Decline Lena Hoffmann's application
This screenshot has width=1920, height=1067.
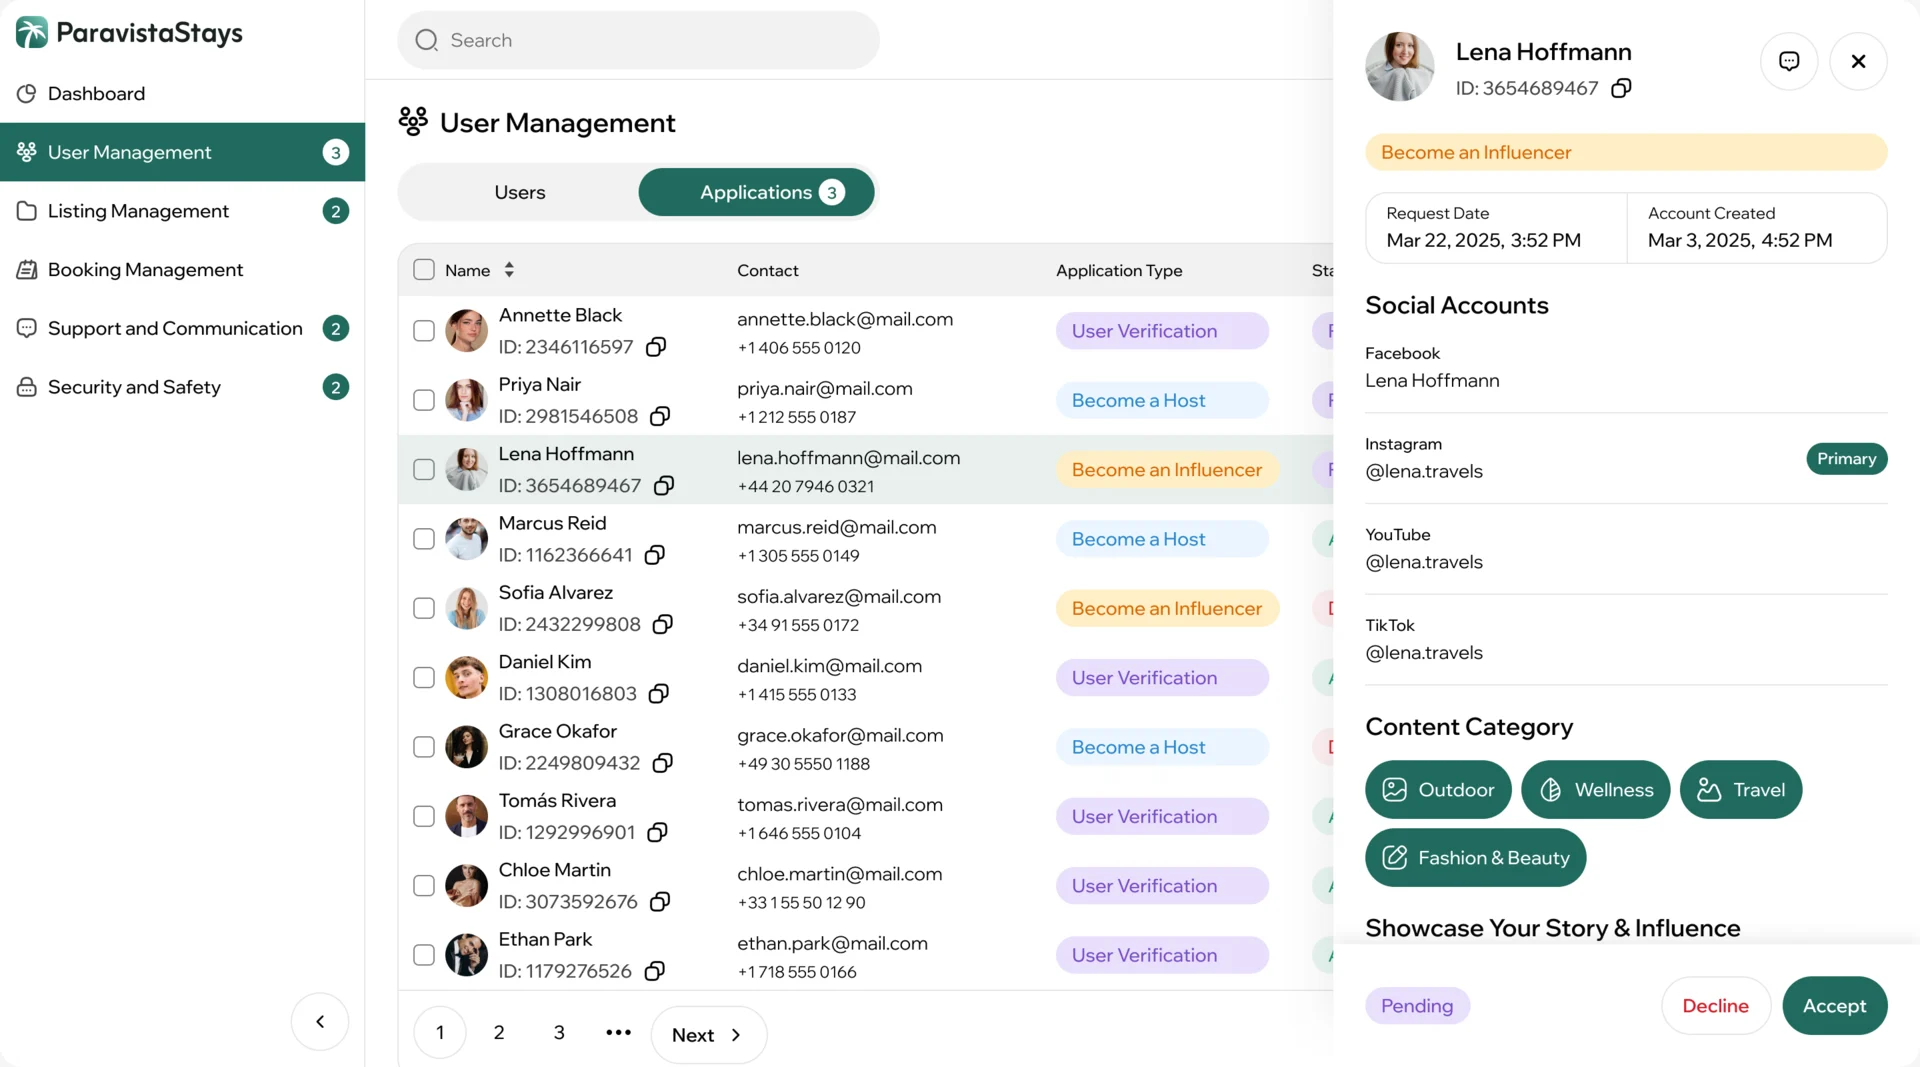coord(1716,1006)
